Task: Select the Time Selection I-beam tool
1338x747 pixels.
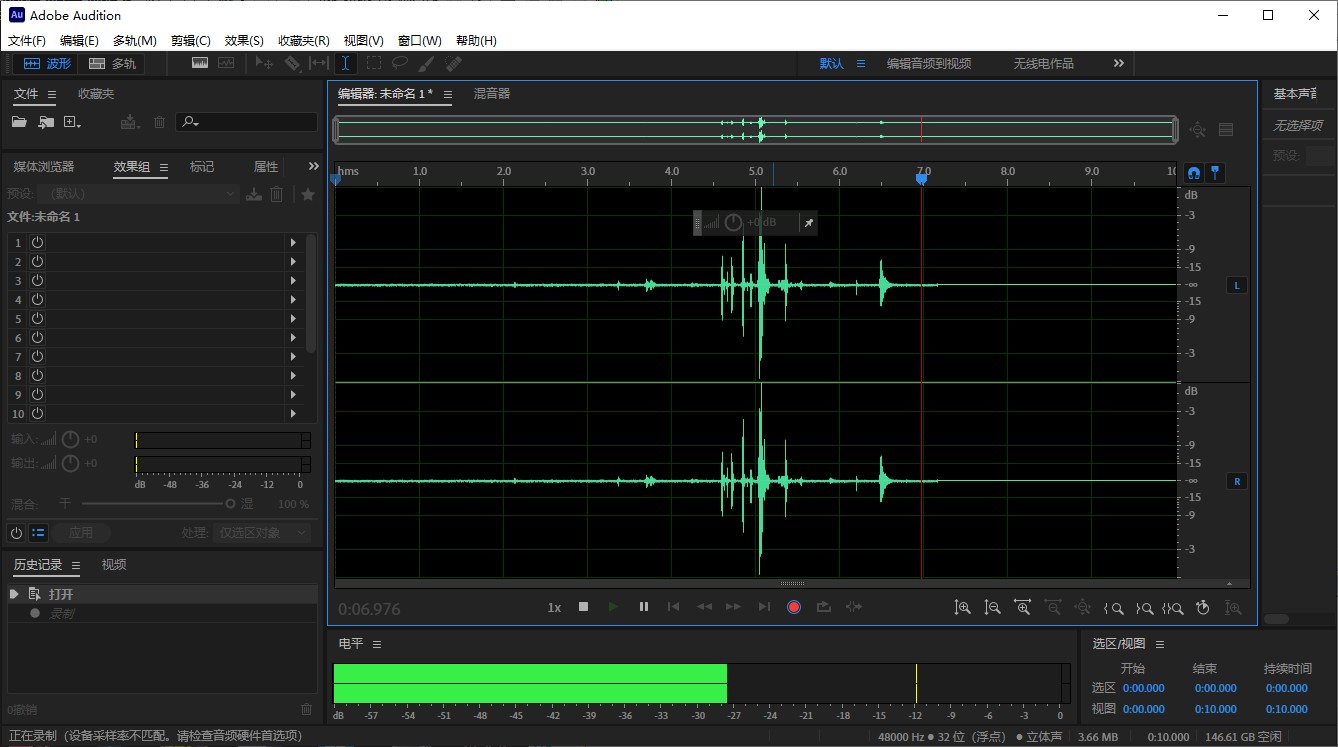Action: click(x=345, y=63)
